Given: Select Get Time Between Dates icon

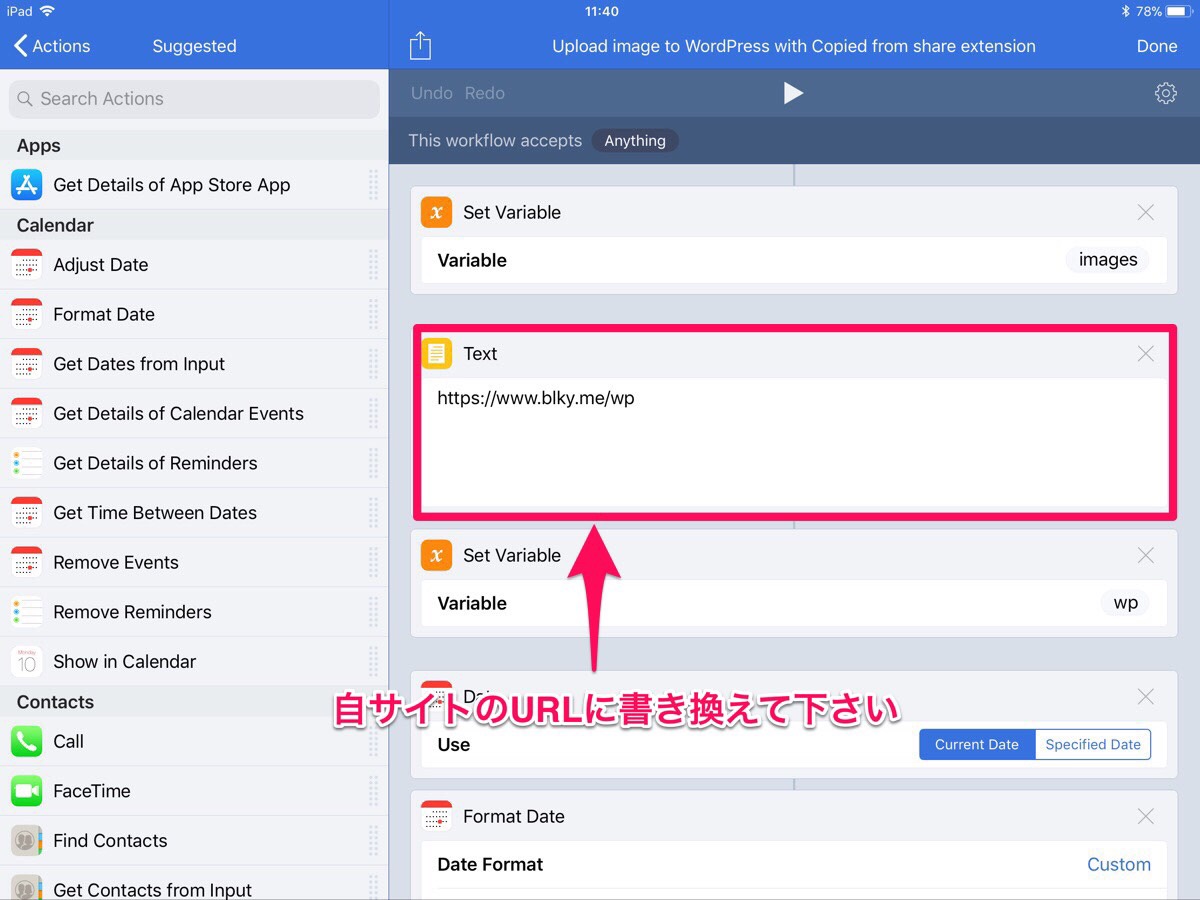Looking at the screenshot, I should click(26, 513).
